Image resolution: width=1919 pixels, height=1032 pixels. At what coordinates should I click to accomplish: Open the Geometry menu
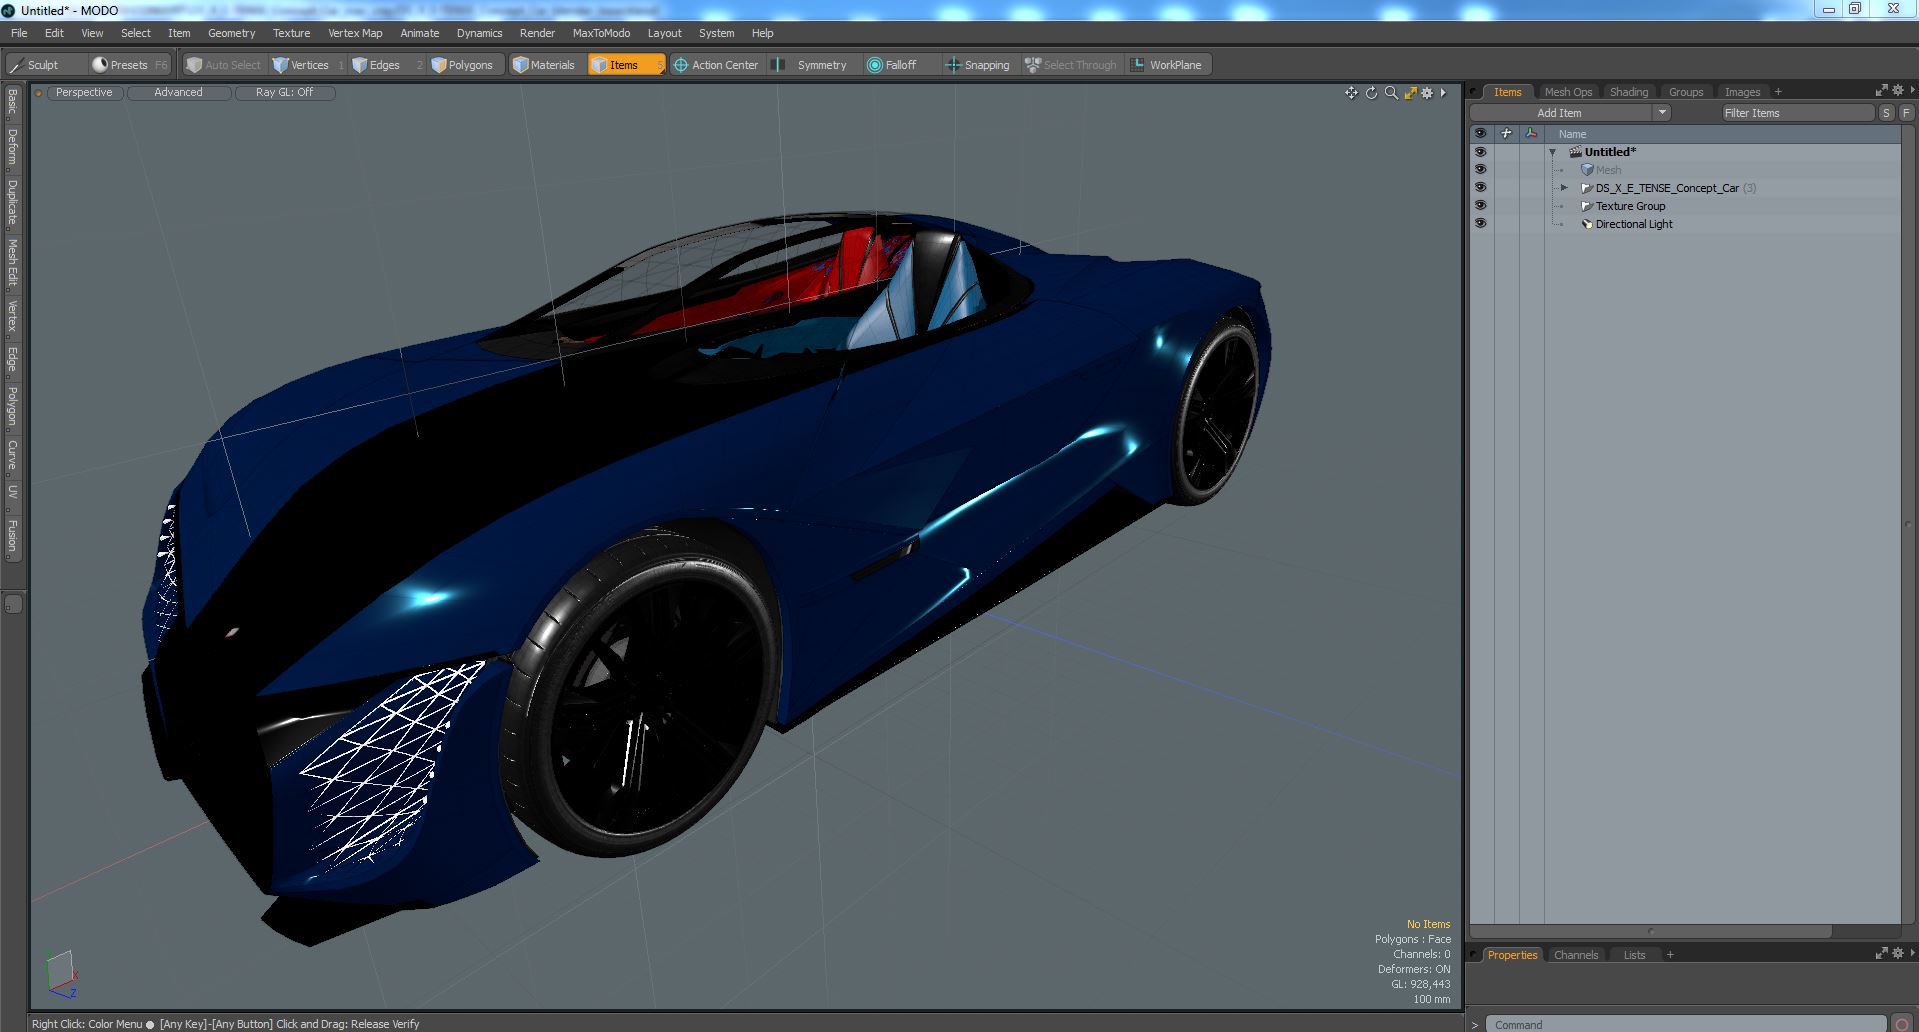[x=231, y=33]
